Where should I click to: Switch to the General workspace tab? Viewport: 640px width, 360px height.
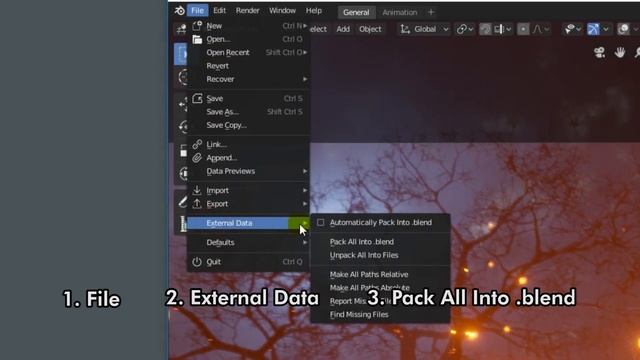[x=356, y=12]
